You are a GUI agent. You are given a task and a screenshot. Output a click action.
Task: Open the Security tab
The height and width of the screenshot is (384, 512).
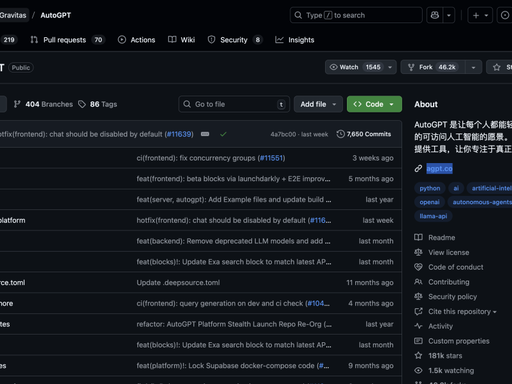point(235,40)
